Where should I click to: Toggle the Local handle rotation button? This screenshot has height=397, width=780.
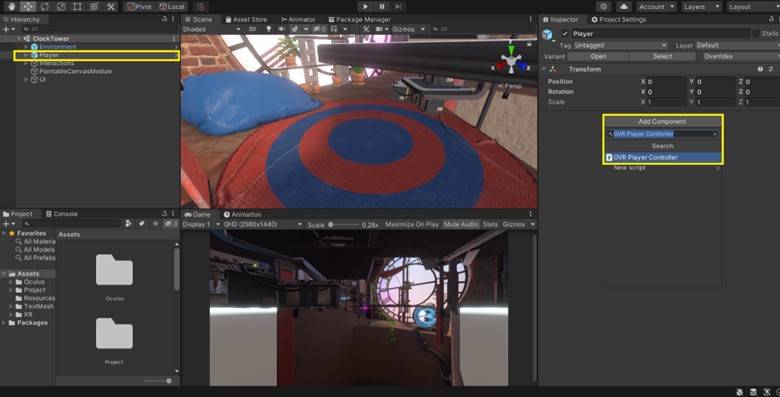tap(172, 6)
